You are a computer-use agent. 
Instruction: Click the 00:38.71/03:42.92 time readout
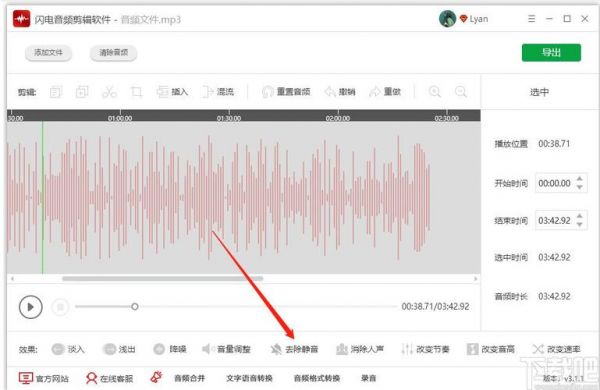pos(435,306)
